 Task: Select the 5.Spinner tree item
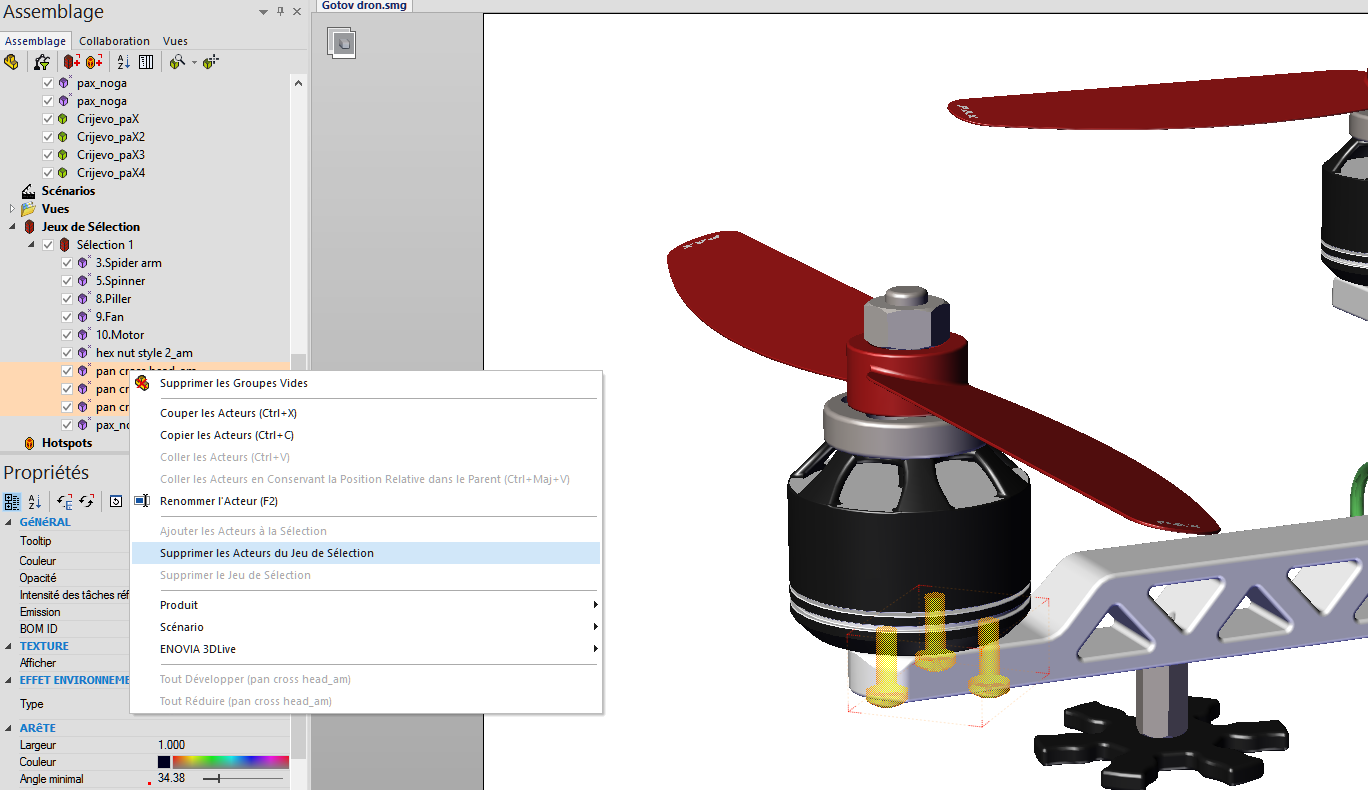(120, 281)
